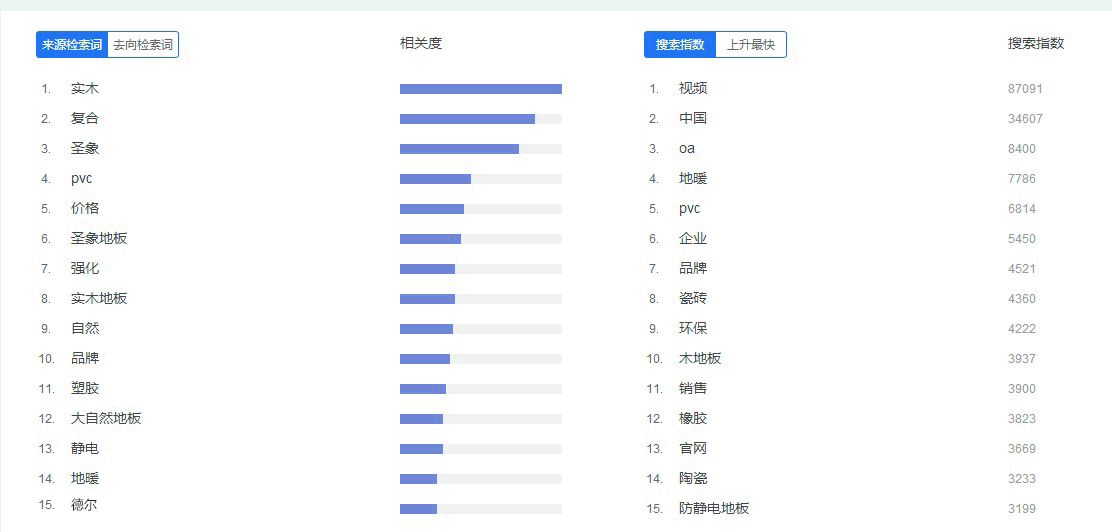
Task: Click the keyword 瓷砖
Action: point(693,299)
